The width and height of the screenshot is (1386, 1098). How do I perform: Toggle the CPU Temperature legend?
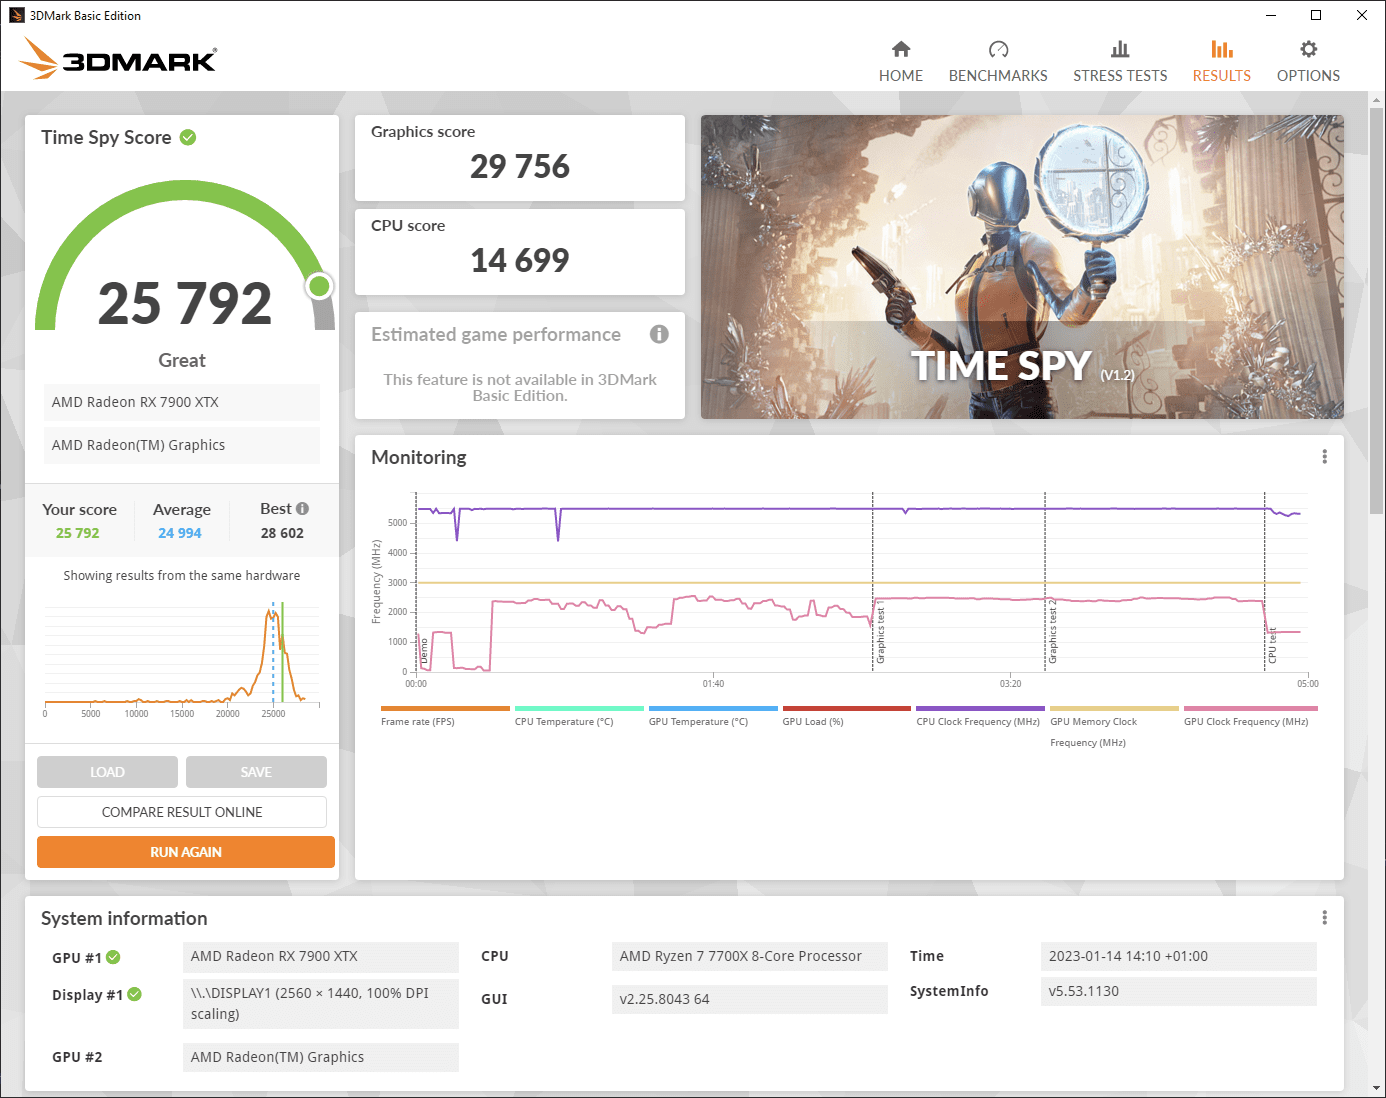coord(579,716)
